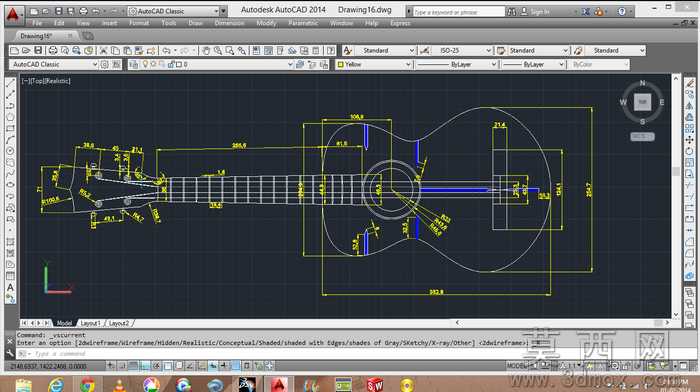Click Open file in the Standard toolbar
The height and width of the screenshot is (392, 700).
click(26, 50)
